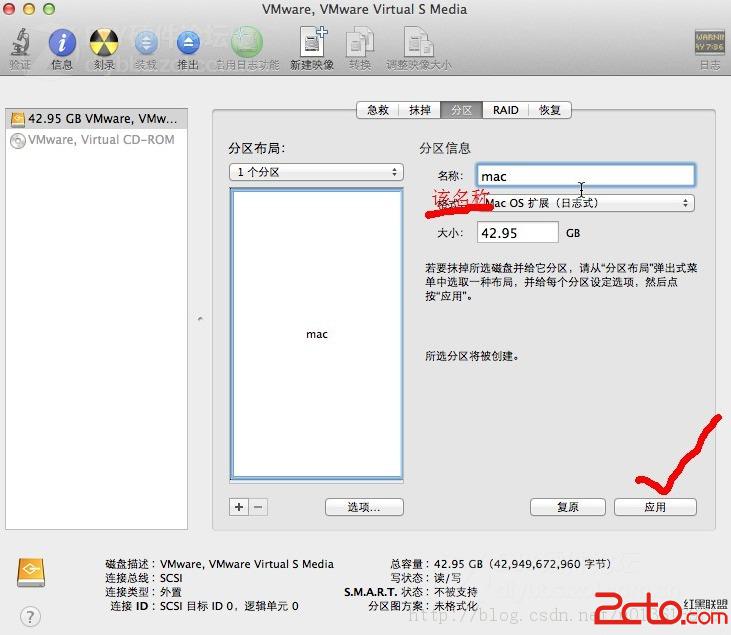The width and height of the screenshot is (731, 635).
Task: Click the 分区信息 heading label
Action: (445, 148)
